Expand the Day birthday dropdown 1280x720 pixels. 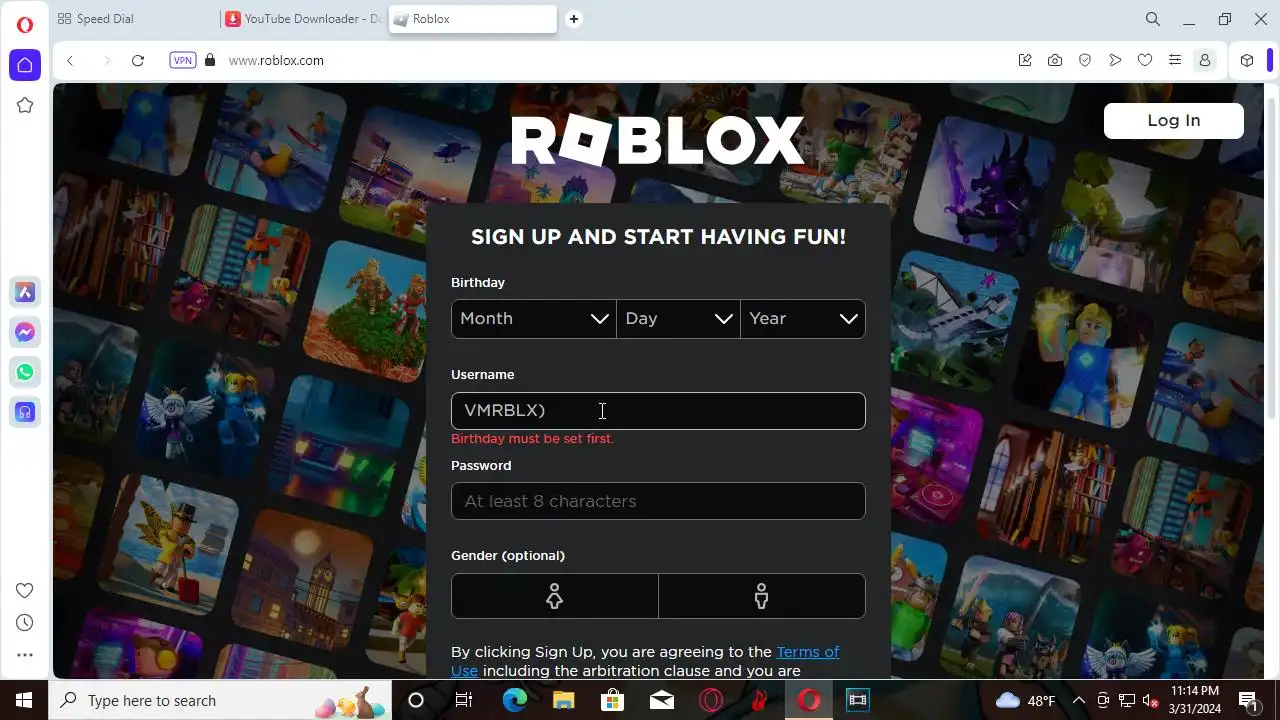click(x=678, y=318)
